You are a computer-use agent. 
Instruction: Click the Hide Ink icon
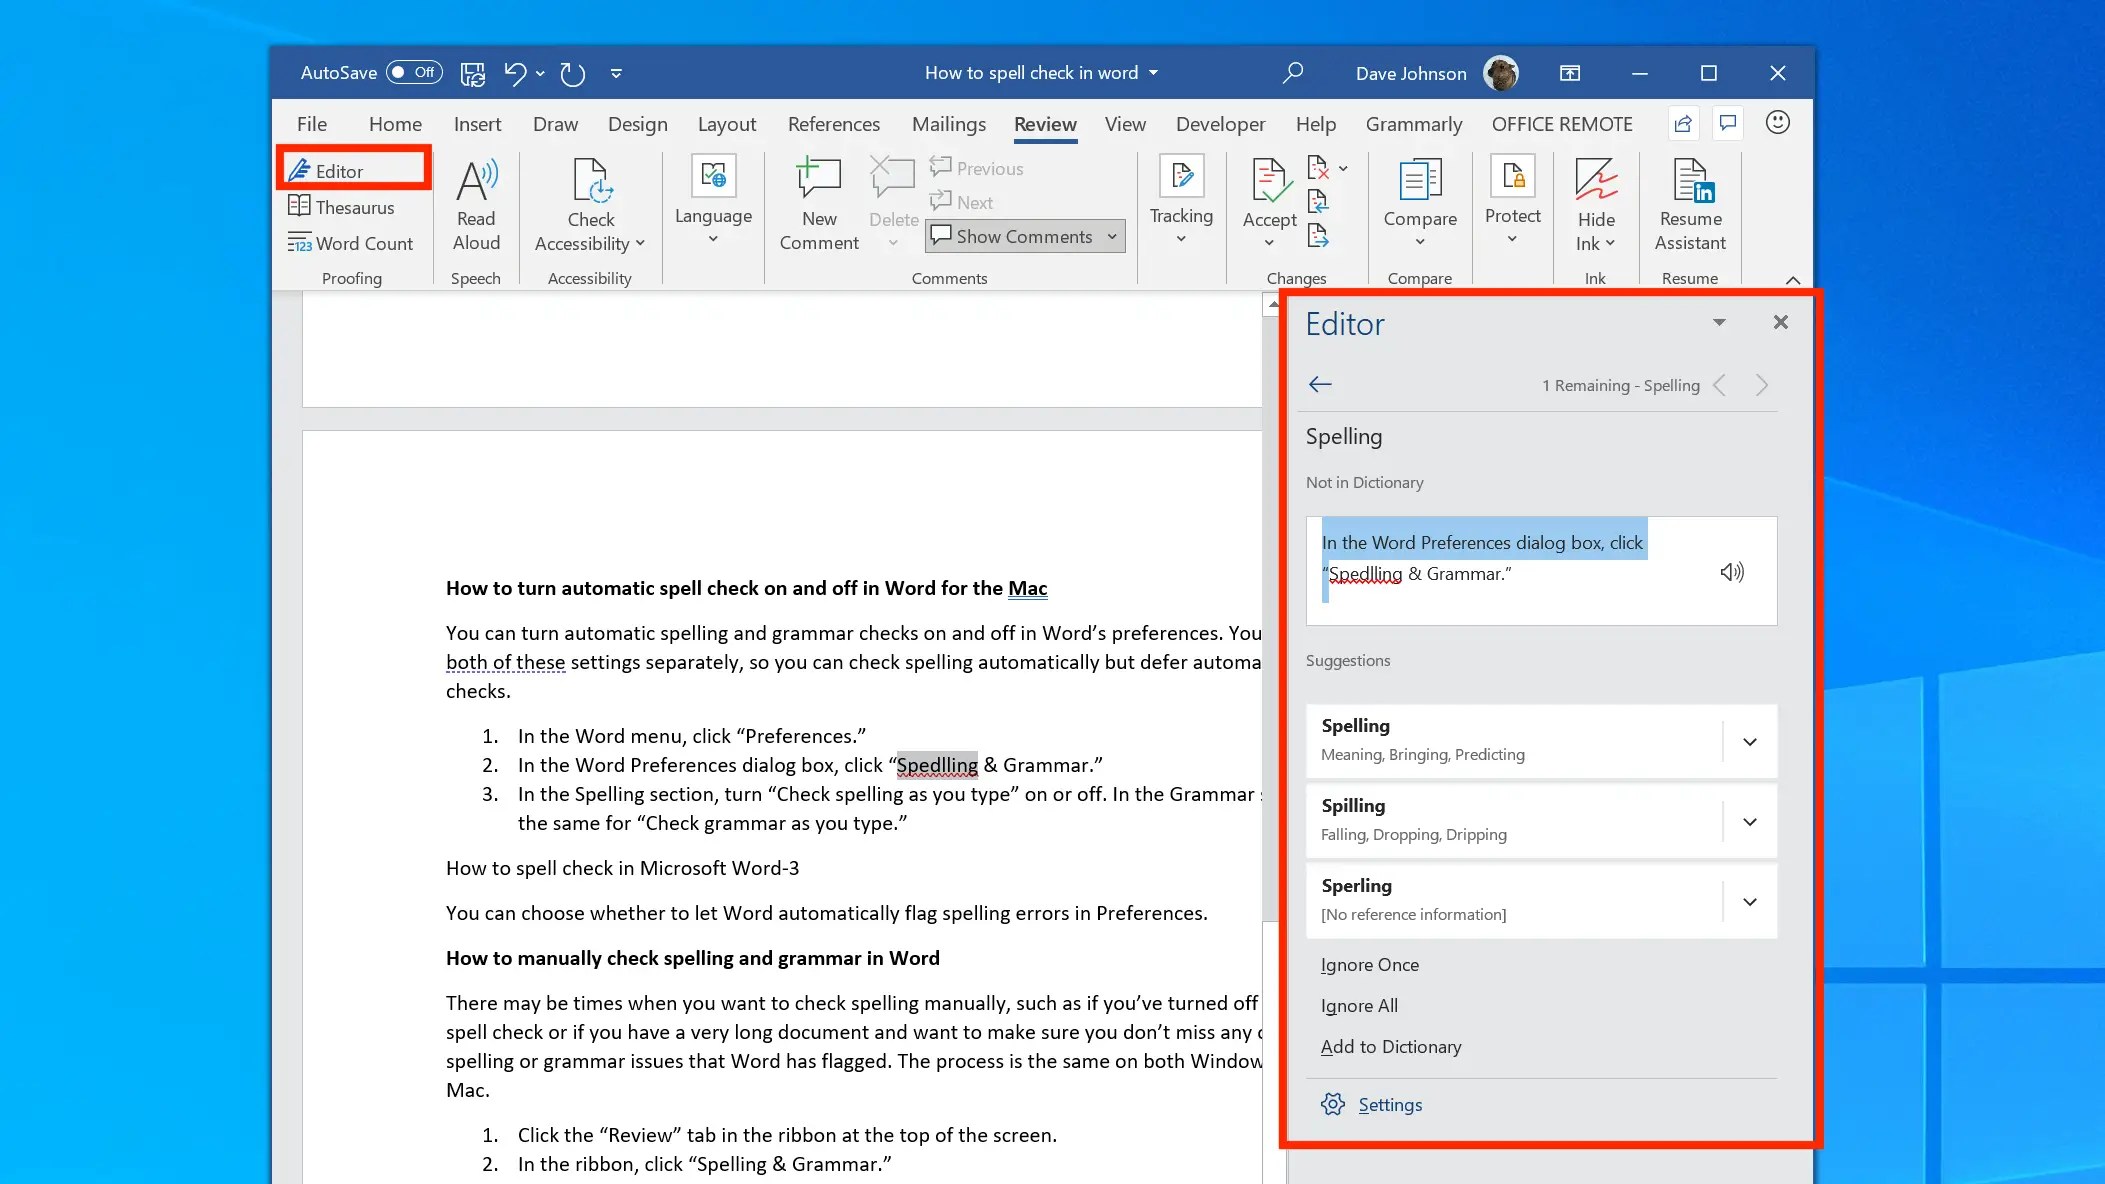pos(1595,181)
